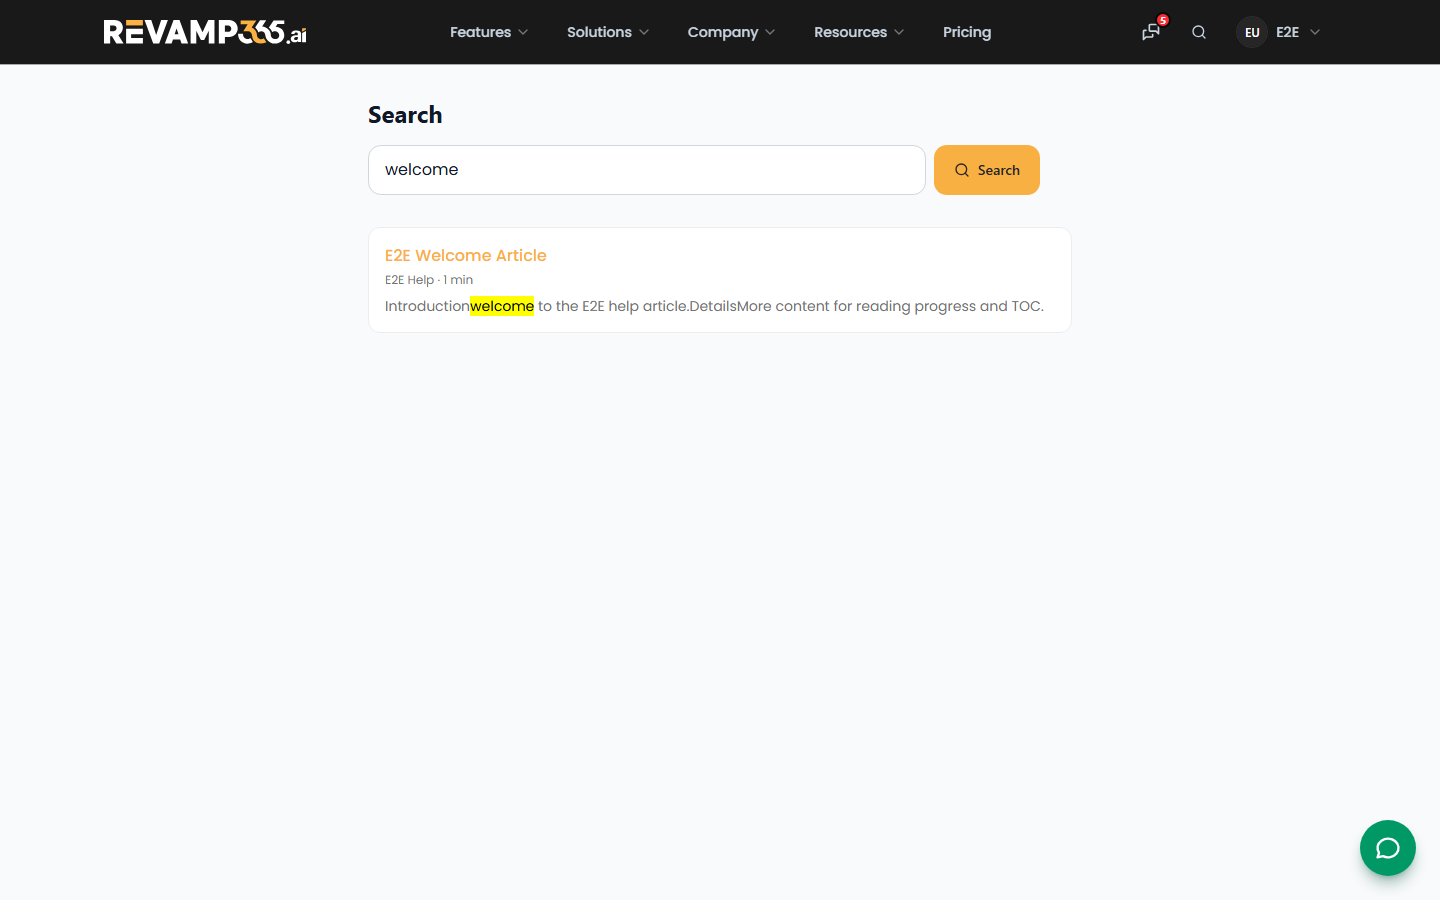Open the green chat widget bubble
Viewport: 1440px width, 900px height.
(x=1388, y=848)
